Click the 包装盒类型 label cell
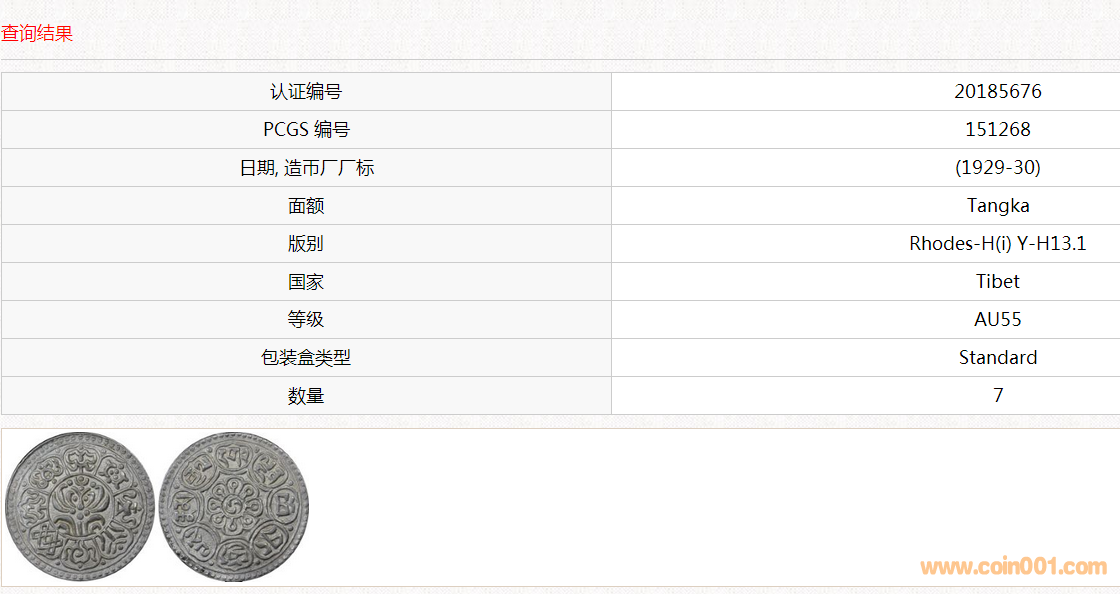 (x=306, y=358)
